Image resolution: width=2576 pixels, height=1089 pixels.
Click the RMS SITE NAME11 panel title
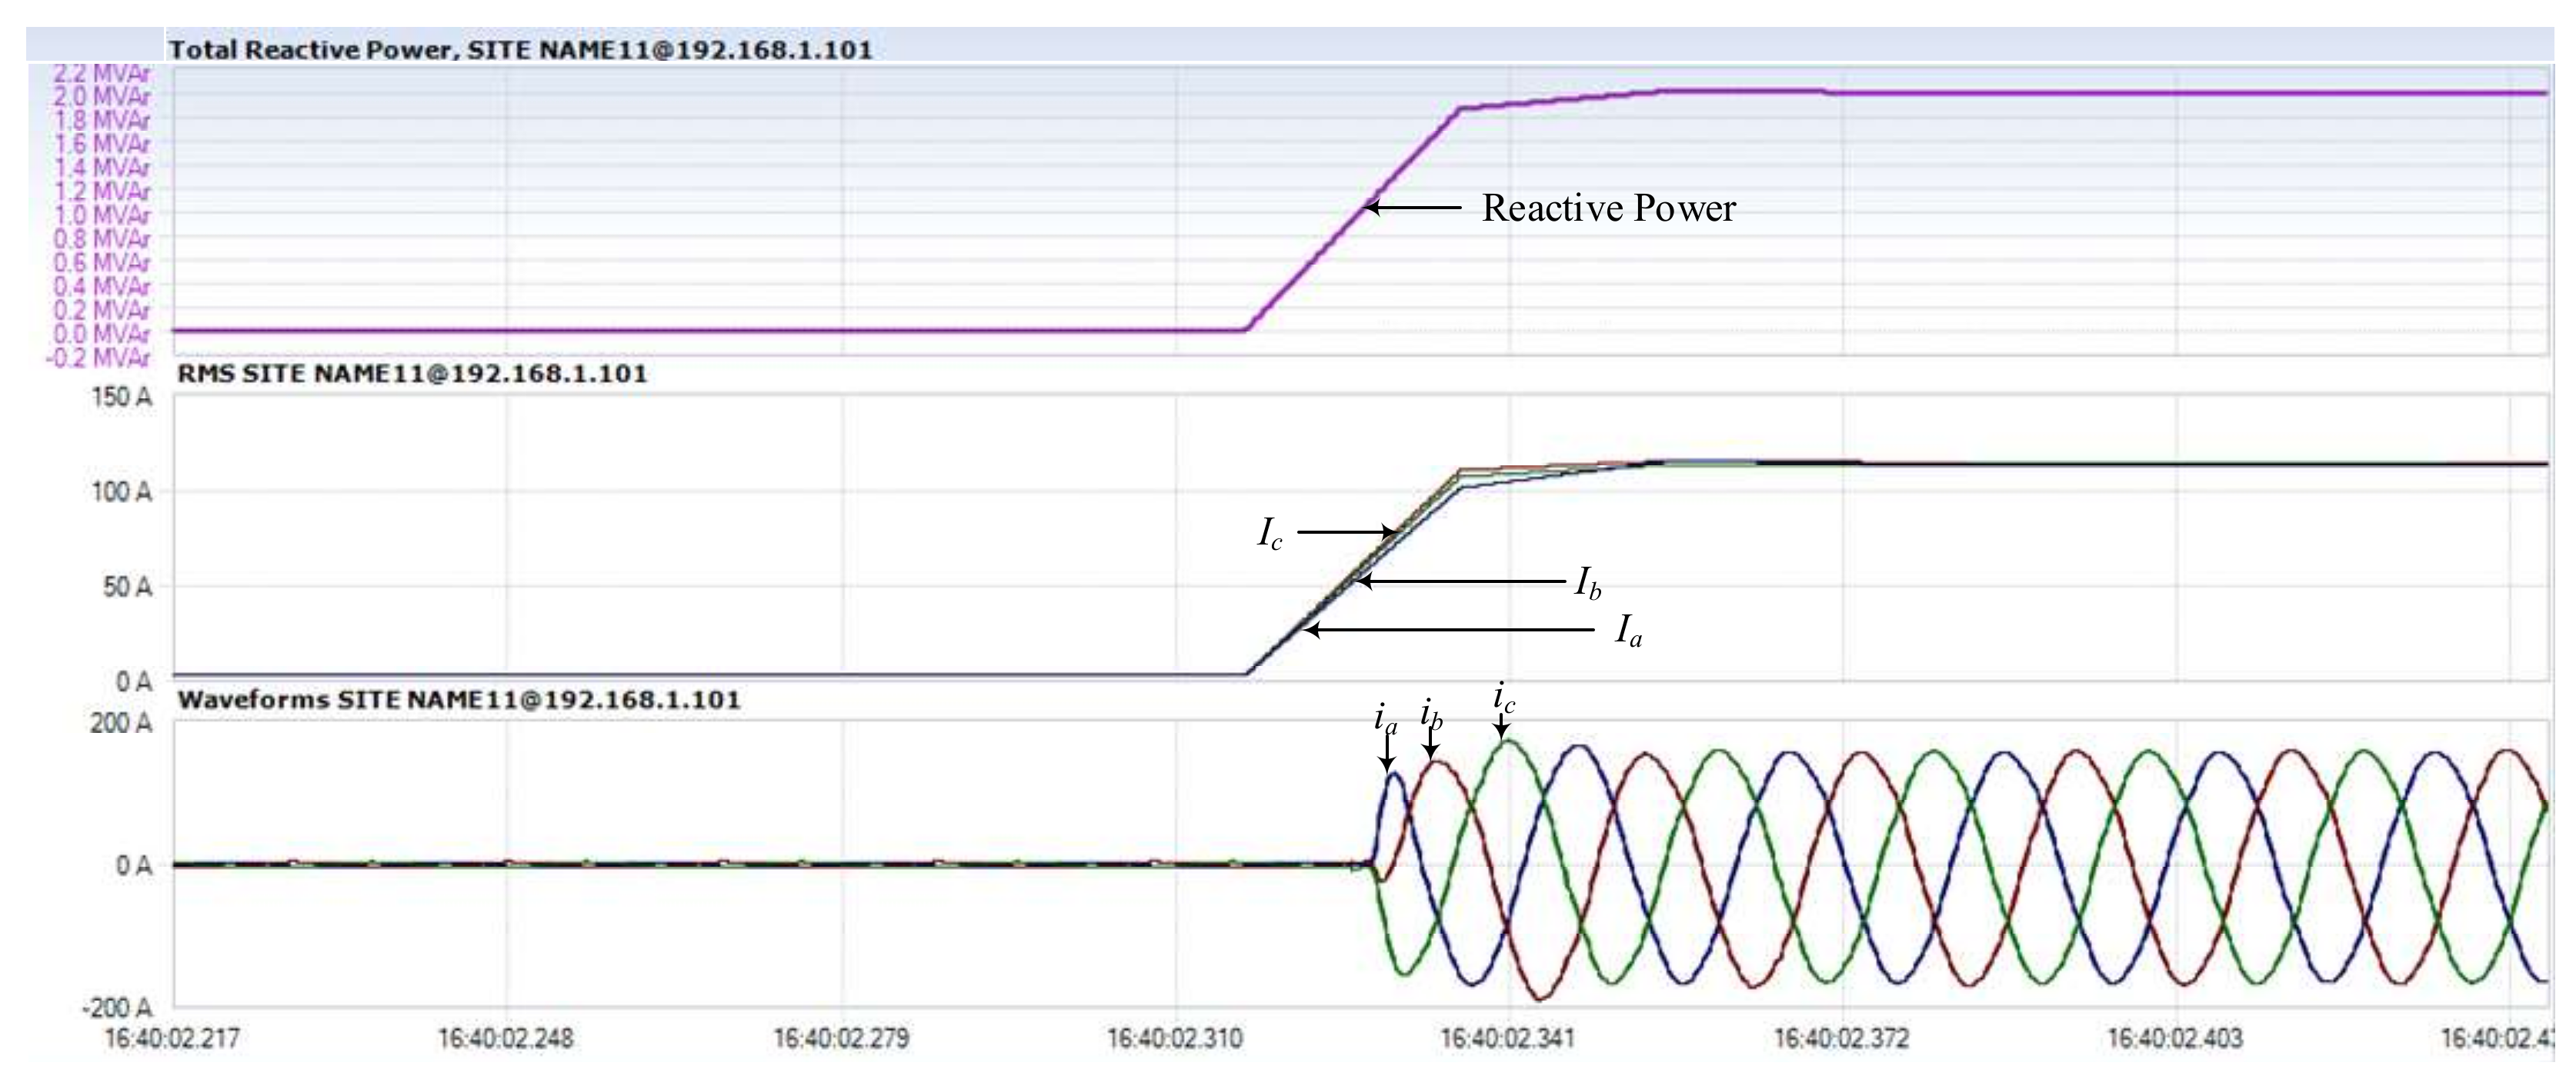point(412,374)
